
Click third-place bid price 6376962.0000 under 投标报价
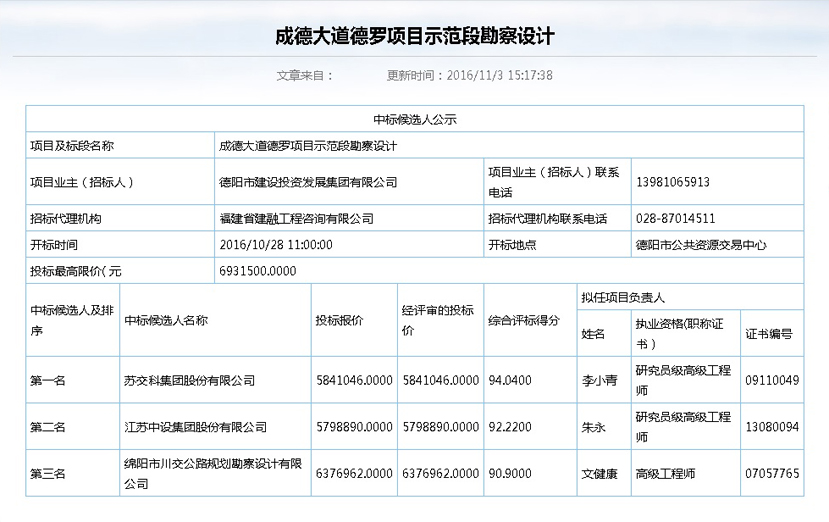tap(354, 473)
